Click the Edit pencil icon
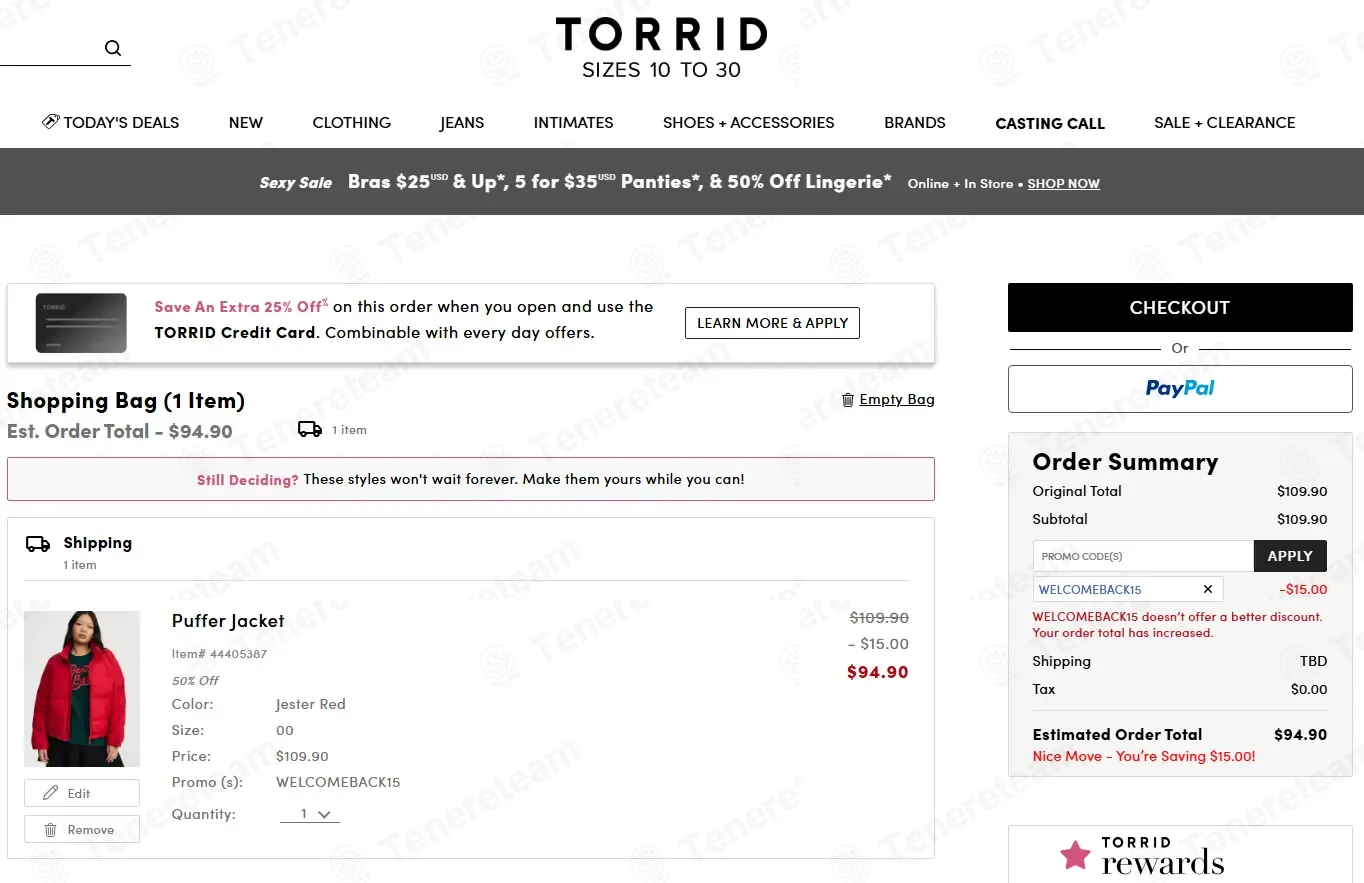 (51, 793)
